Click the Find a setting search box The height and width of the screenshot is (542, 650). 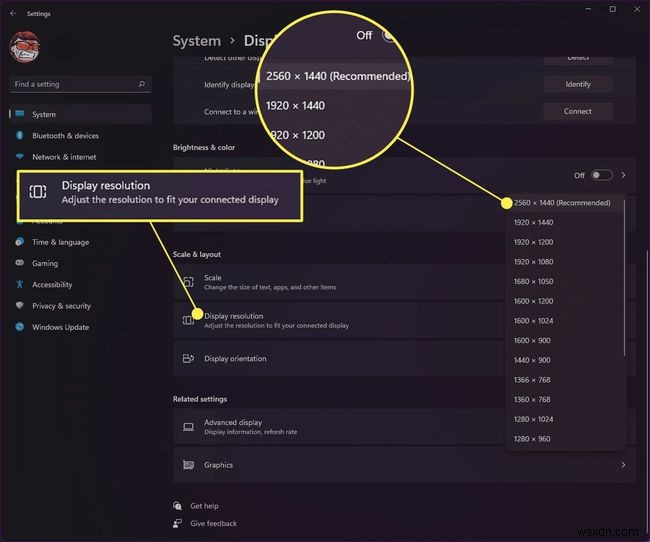80,84
